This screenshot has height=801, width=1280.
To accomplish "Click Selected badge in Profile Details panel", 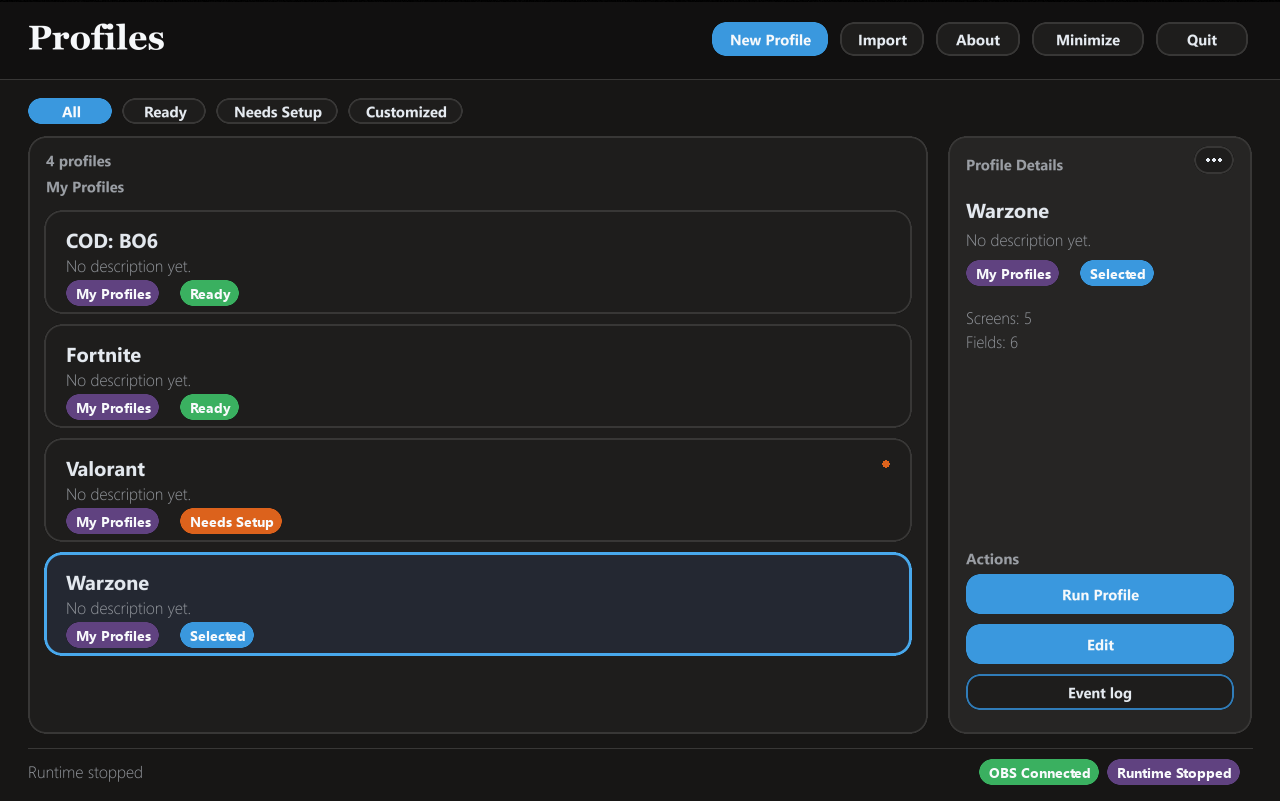I will (1117, 273).
